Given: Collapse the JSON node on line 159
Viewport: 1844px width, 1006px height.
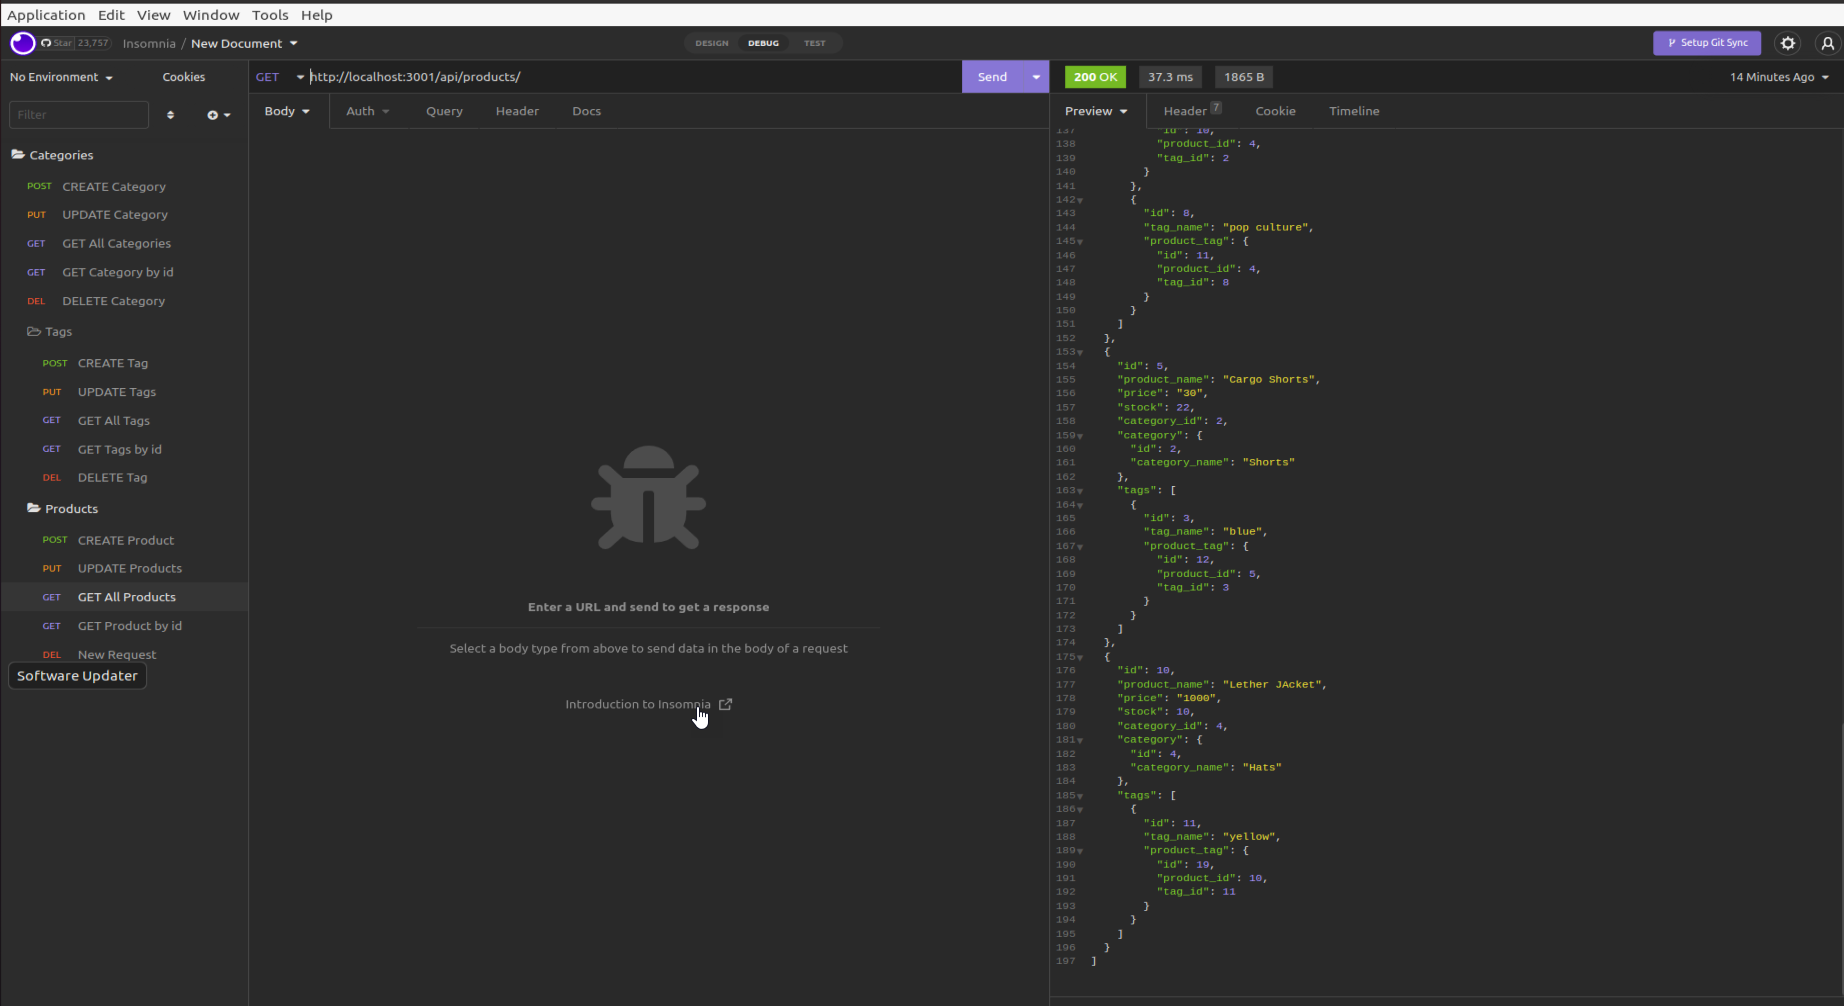Looking at the screenshot, I should tap(1078, 435).
